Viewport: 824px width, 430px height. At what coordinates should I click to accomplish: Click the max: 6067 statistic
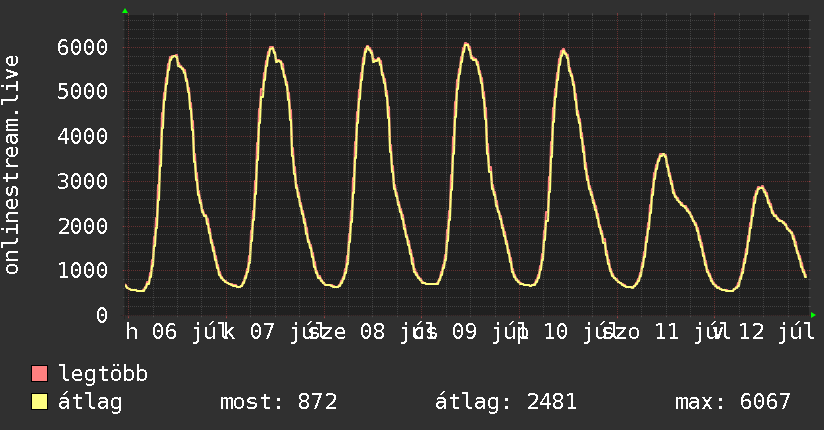[733, 402]
